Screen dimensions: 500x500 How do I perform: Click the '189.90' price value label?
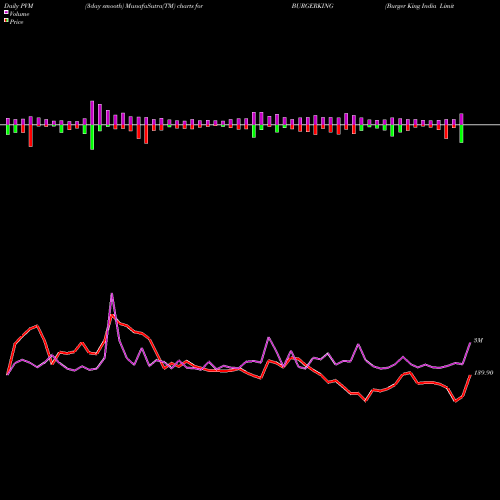(483, 373)
